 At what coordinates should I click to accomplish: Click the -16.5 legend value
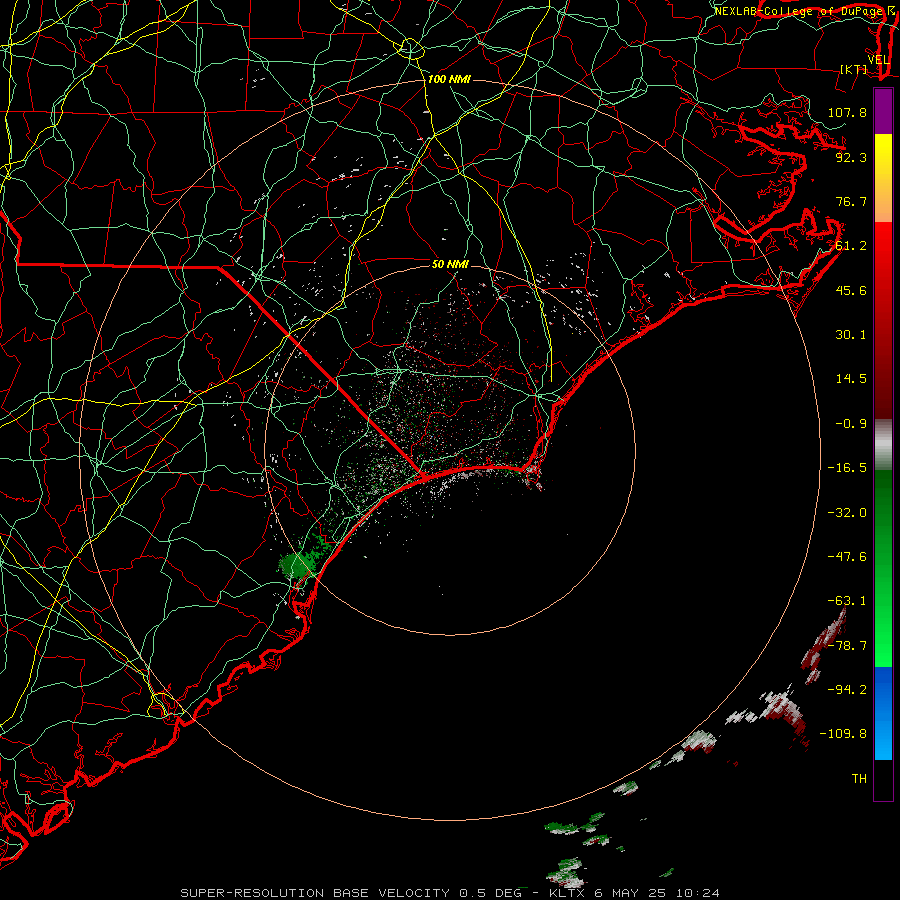(x=847, y=468)
